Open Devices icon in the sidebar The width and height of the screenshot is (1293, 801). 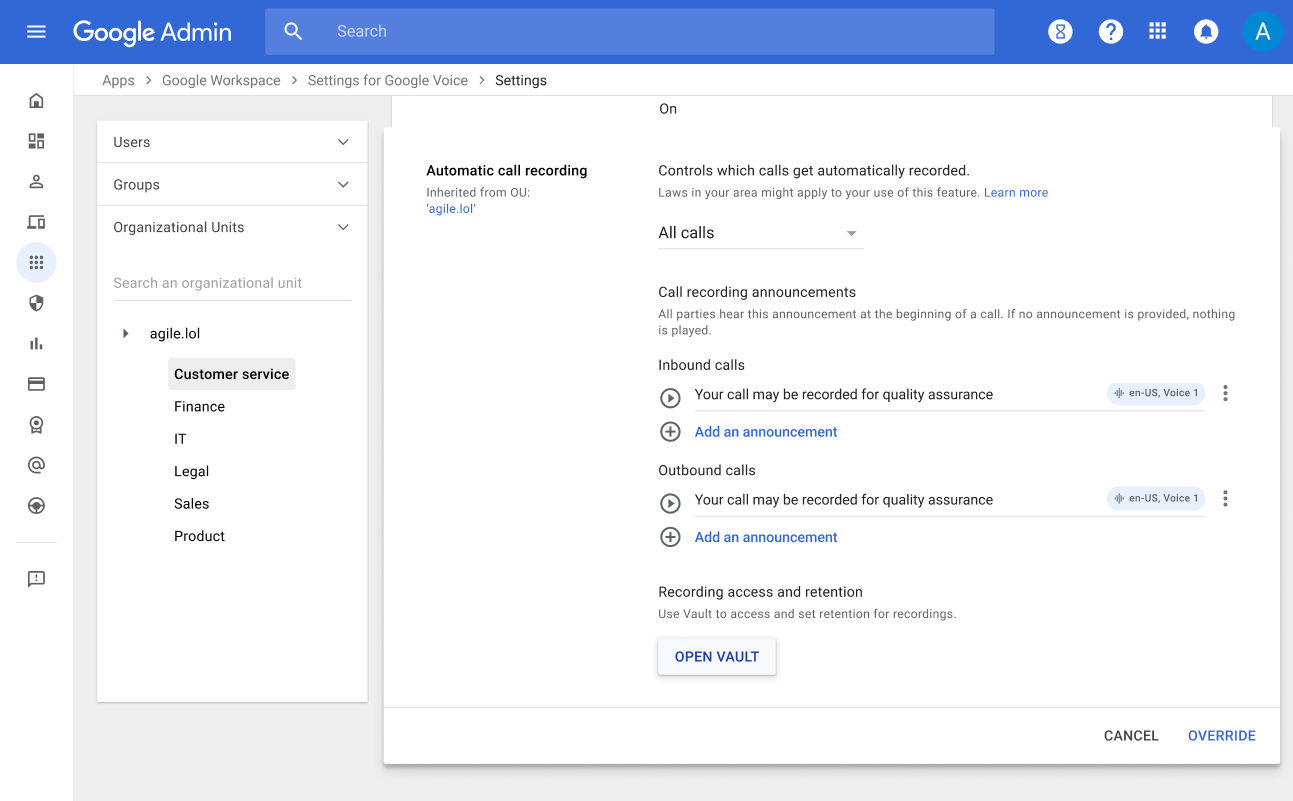(36, 222)
